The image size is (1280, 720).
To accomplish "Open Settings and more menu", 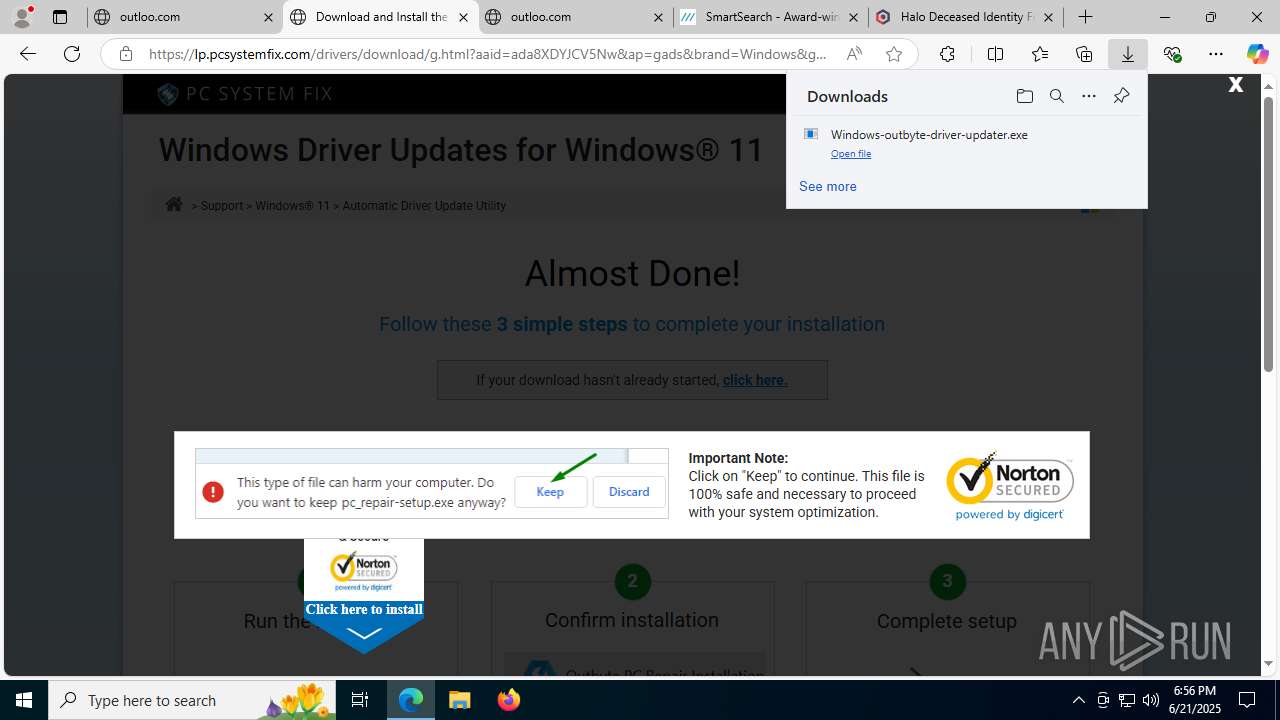I will pos(1216,54).
